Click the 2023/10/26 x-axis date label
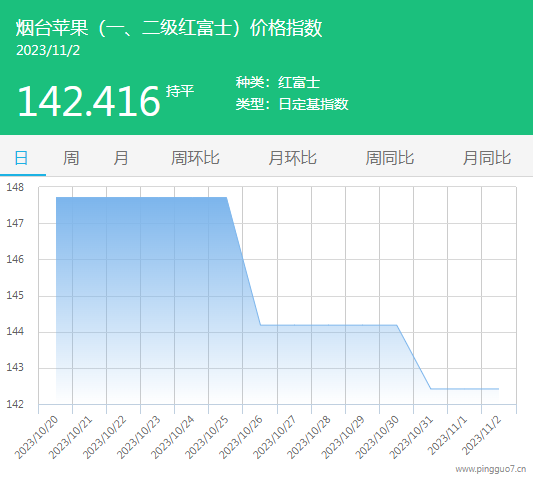 241,438
